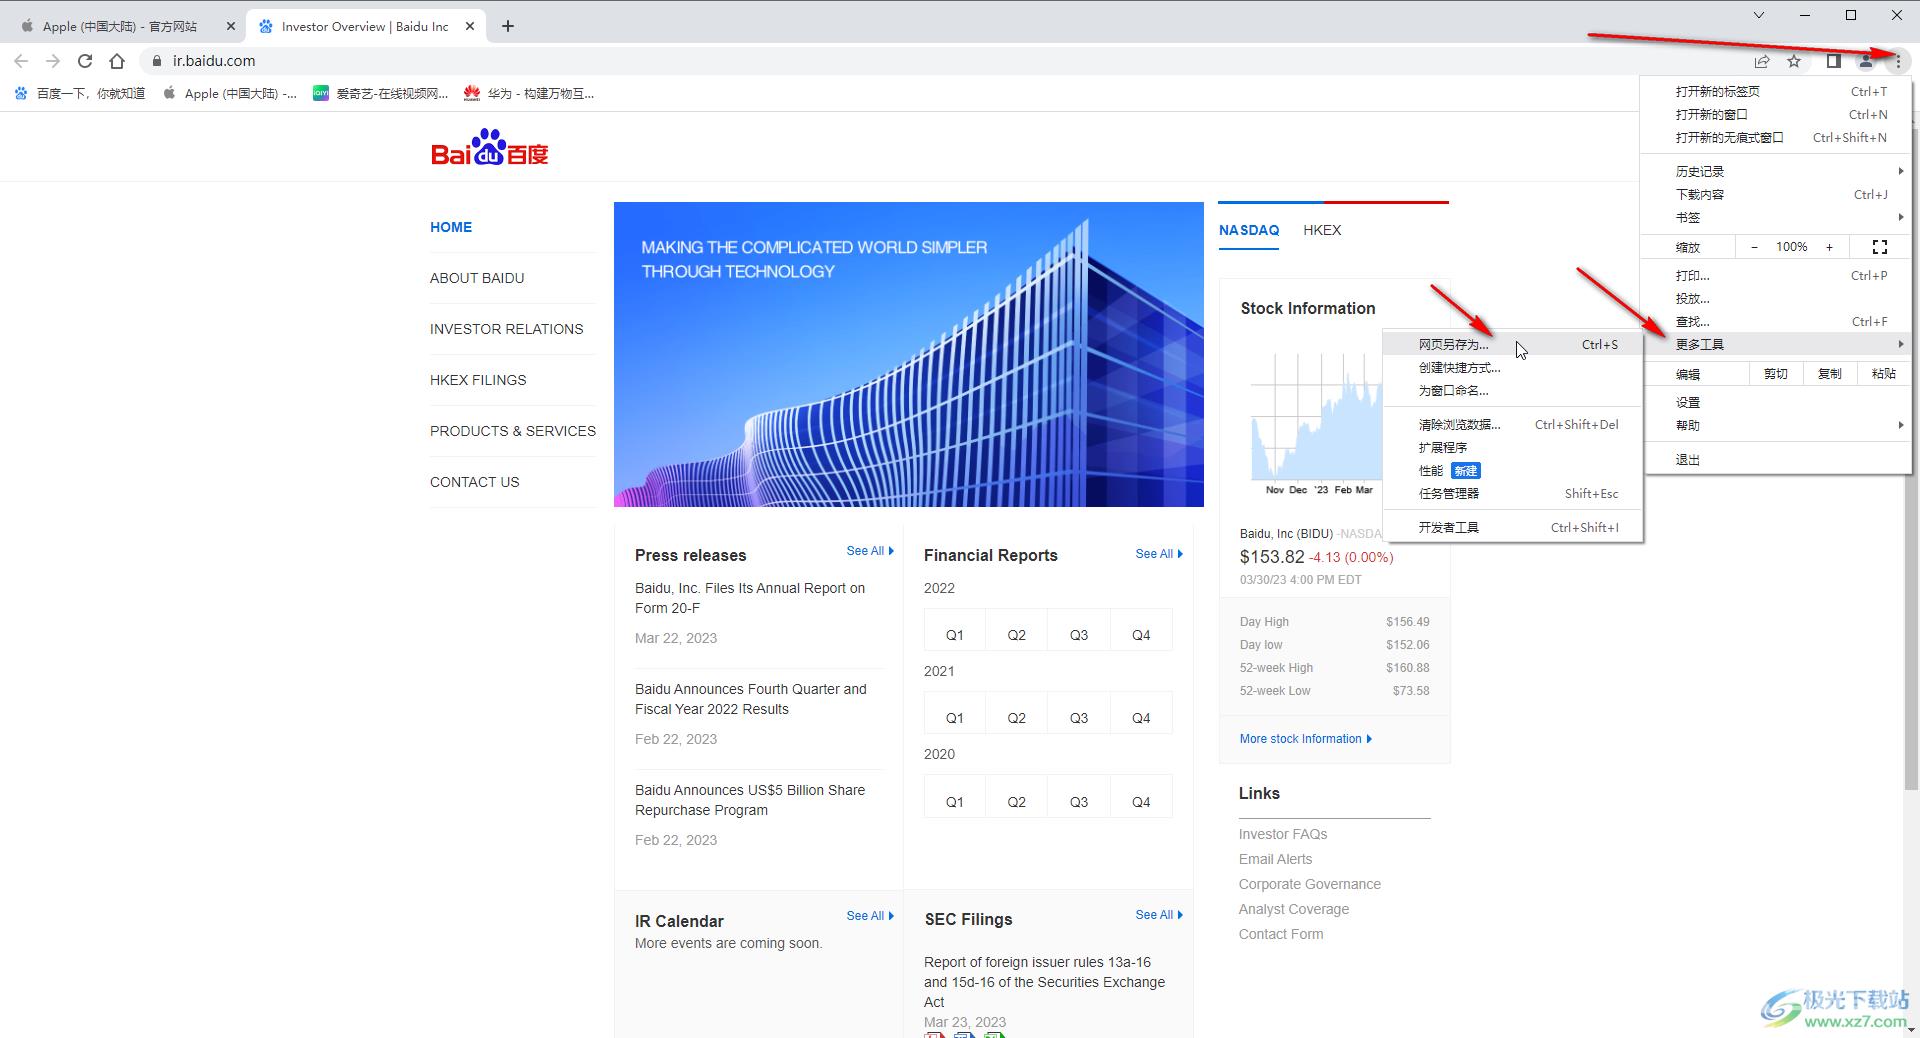Image resolution: width=1920 pixels, height=1038 pixels.
Task: Open CONTACT US in sidebar
Action: (x=475, y=482)
